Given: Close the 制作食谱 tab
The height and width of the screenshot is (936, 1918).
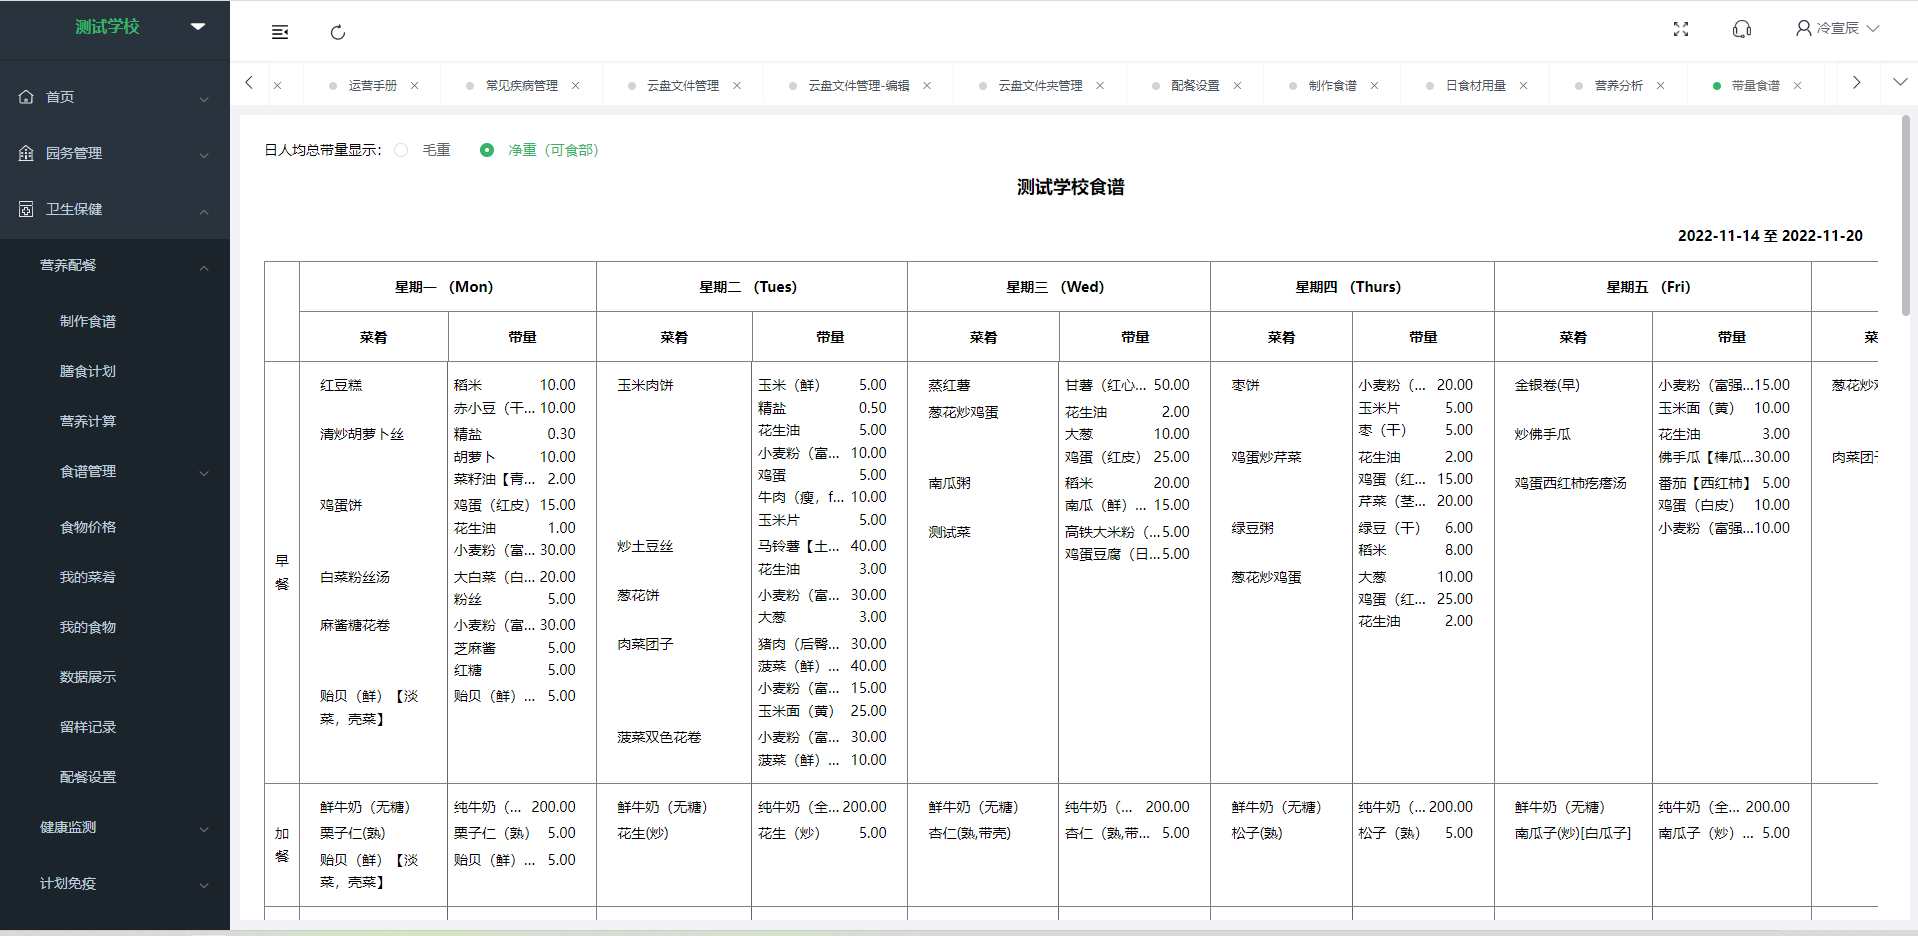Looking at the screenshot, I should (1374, 86).
